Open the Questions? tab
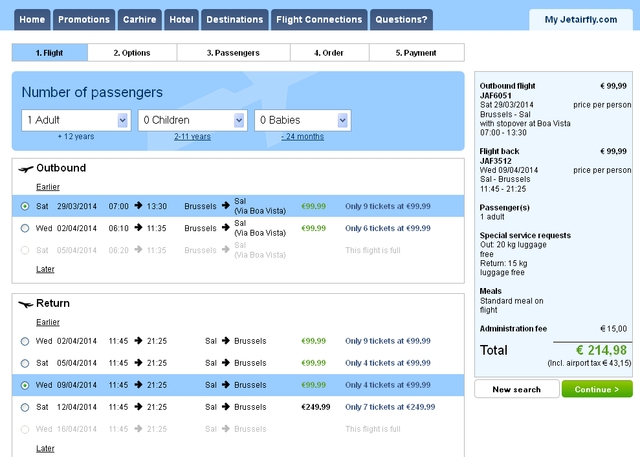640x457 pixels. click(x=402, y=20)
